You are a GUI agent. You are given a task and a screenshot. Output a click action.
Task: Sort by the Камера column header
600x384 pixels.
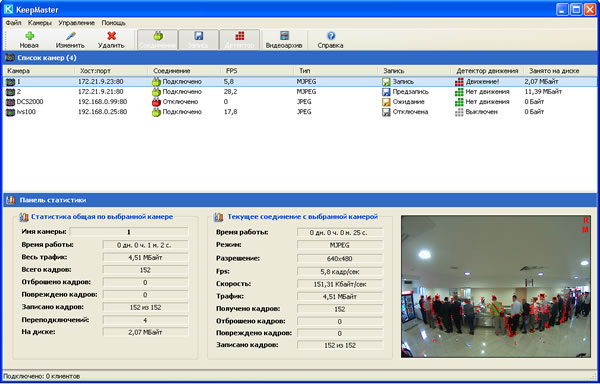point(39,71)
